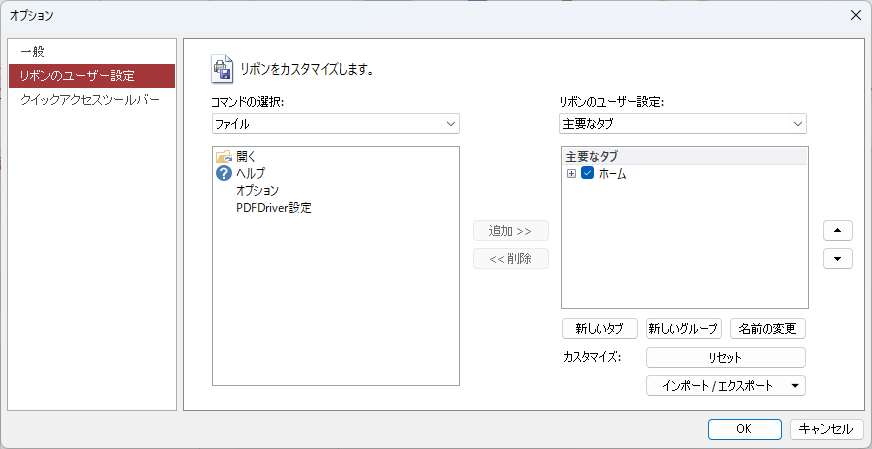This screenshot has width=872, height=449.
Task: Close the オプション dialog
Action: tap(856, 15)
